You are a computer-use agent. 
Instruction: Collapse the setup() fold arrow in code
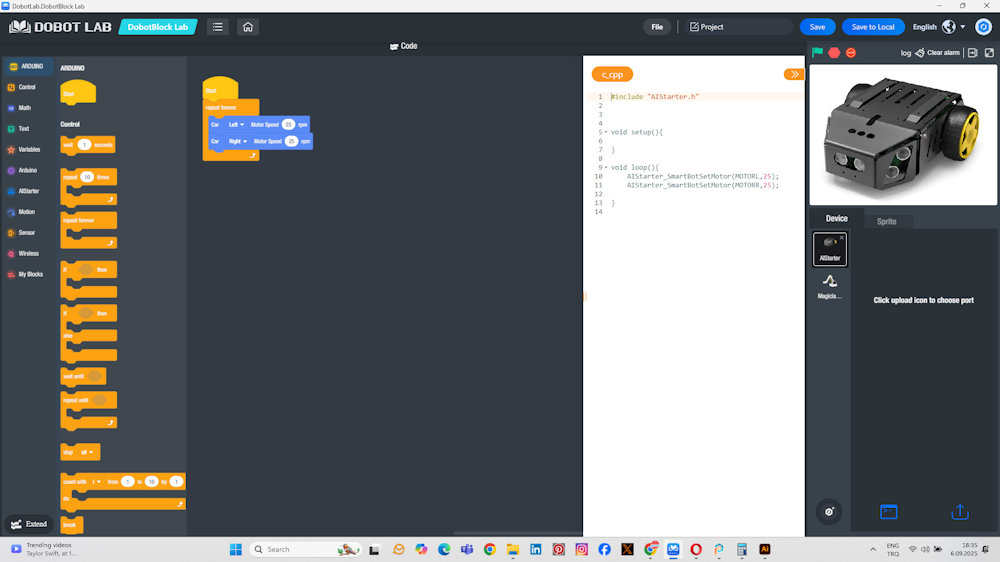[x=606, y=132]
